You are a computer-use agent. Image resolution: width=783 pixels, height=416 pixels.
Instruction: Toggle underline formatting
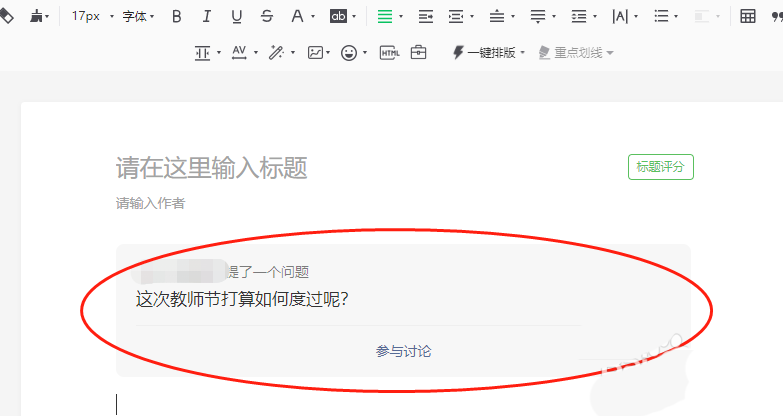237,16
